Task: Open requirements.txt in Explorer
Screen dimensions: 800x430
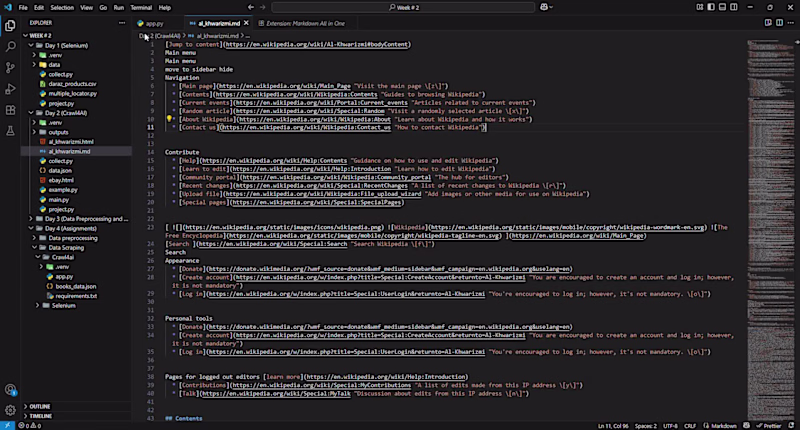Action: point(76,296)
